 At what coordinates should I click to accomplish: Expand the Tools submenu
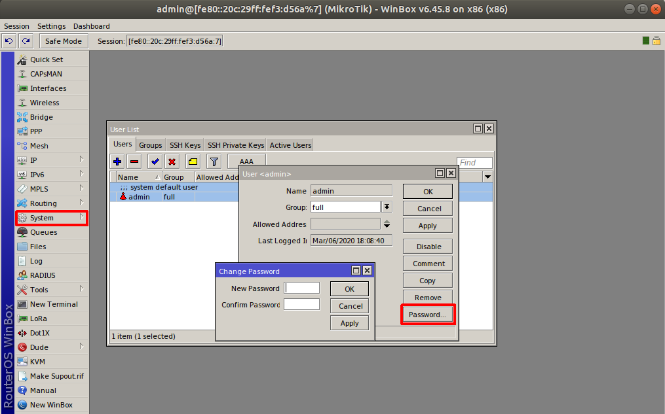tap(81, 289)
